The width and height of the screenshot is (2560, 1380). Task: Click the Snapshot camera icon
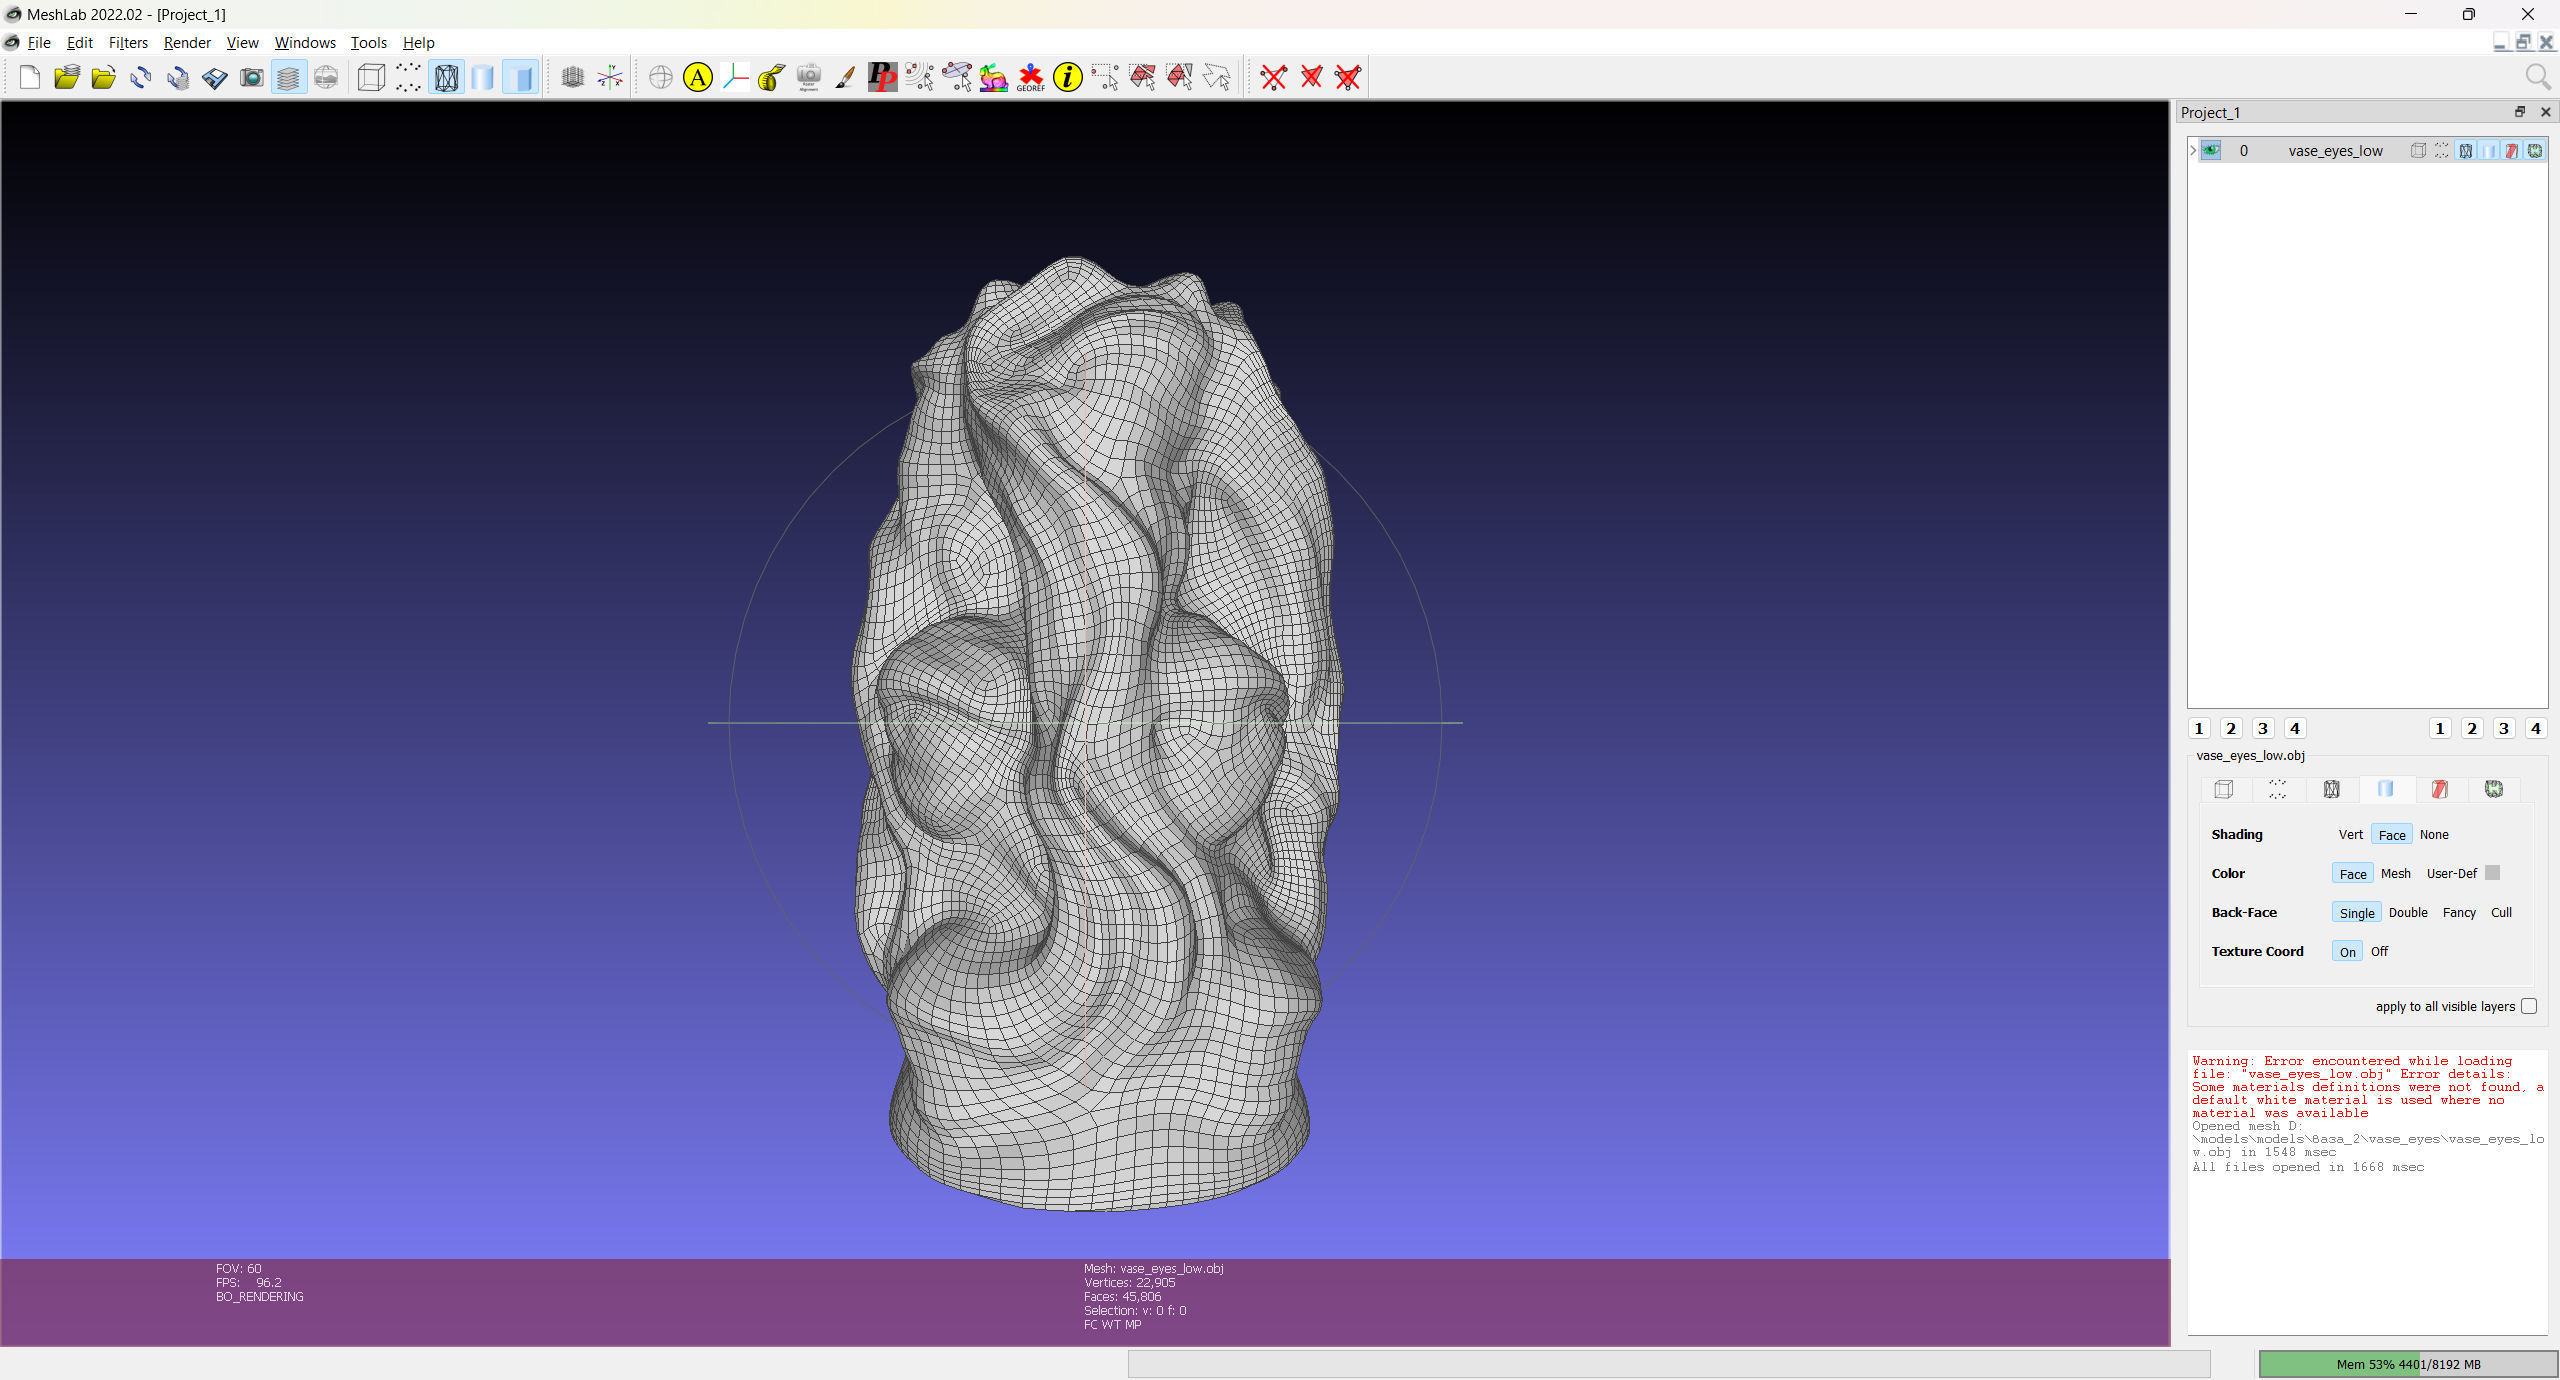coord(252,77)
